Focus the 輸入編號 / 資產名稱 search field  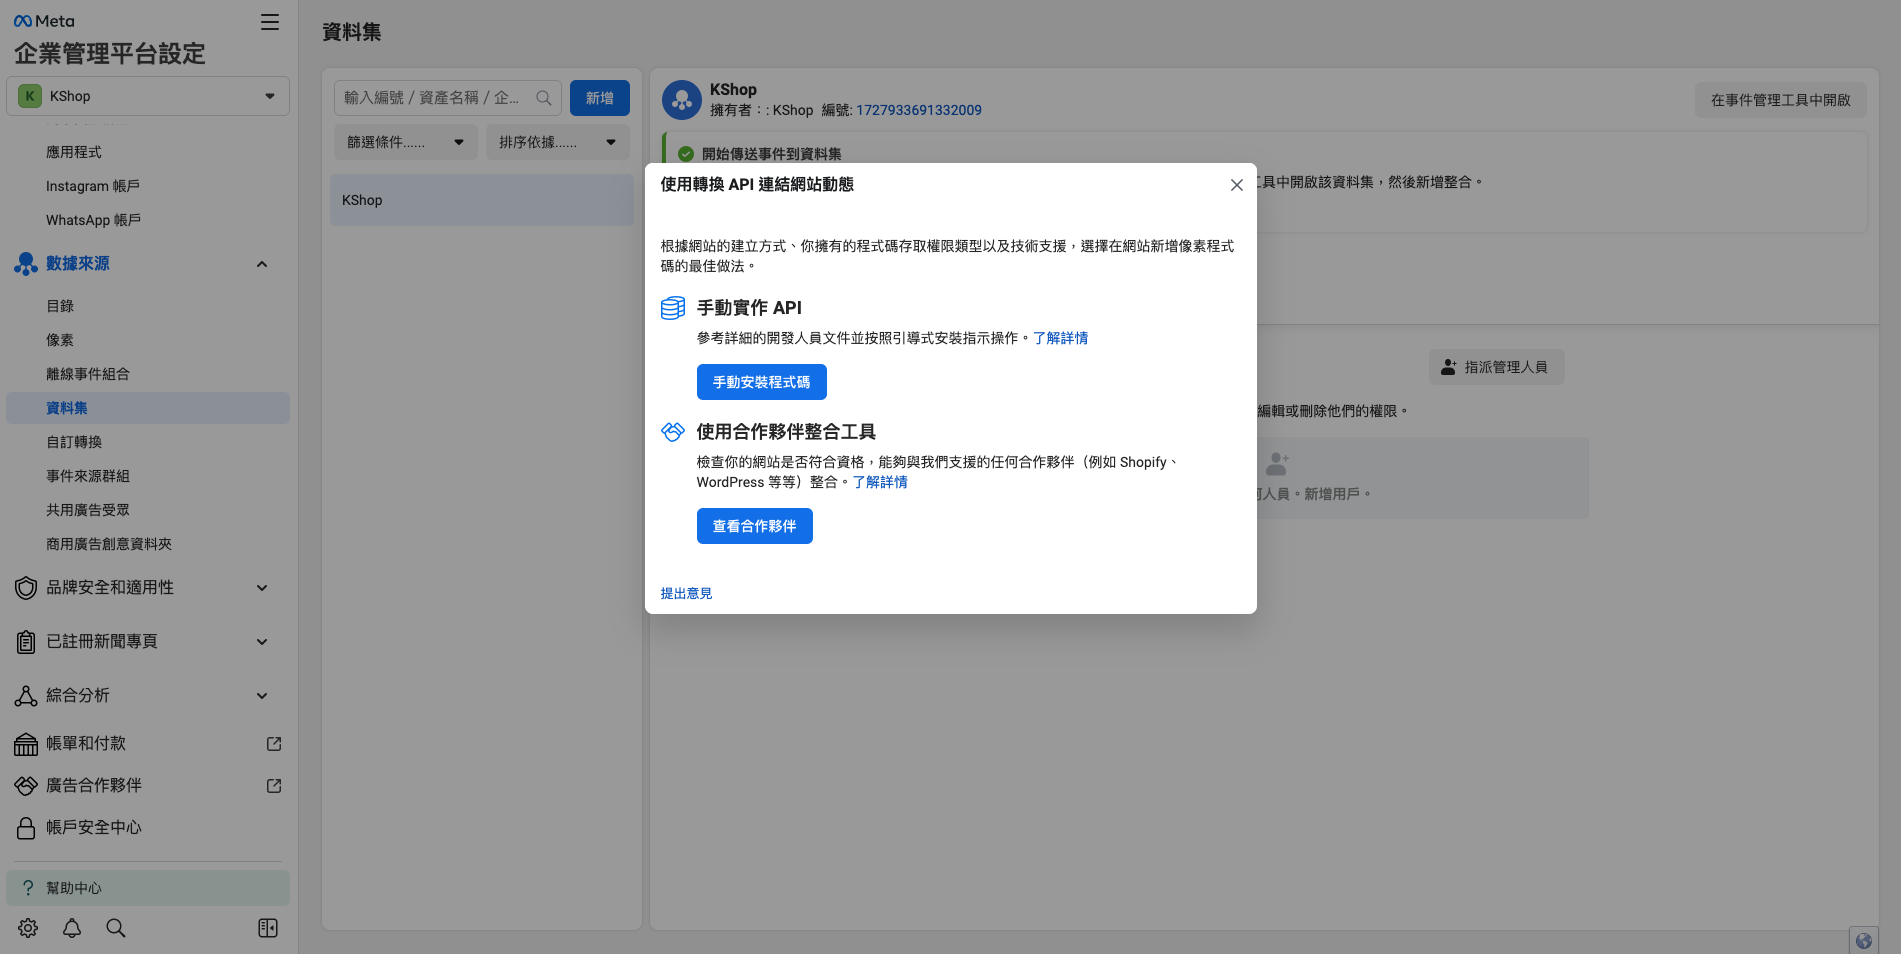coord(448,98)
